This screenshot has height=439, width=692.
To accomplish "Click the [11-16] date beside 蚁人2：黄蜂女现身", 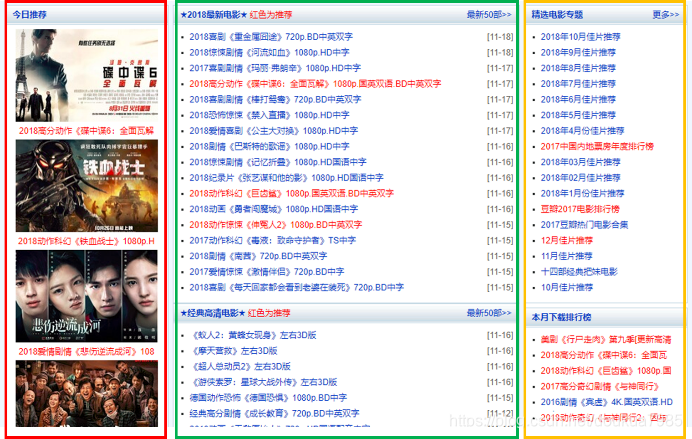I will (x=500, y=335).
